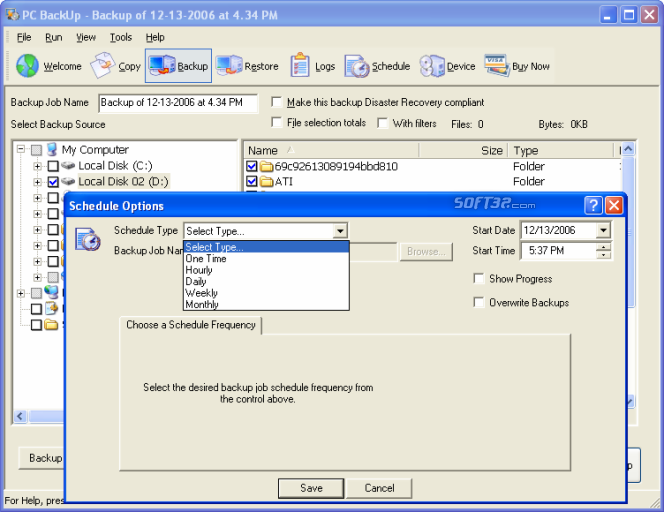
Task: Increase the Start Time with the up spinner
Action: click(x=603, y=247)
